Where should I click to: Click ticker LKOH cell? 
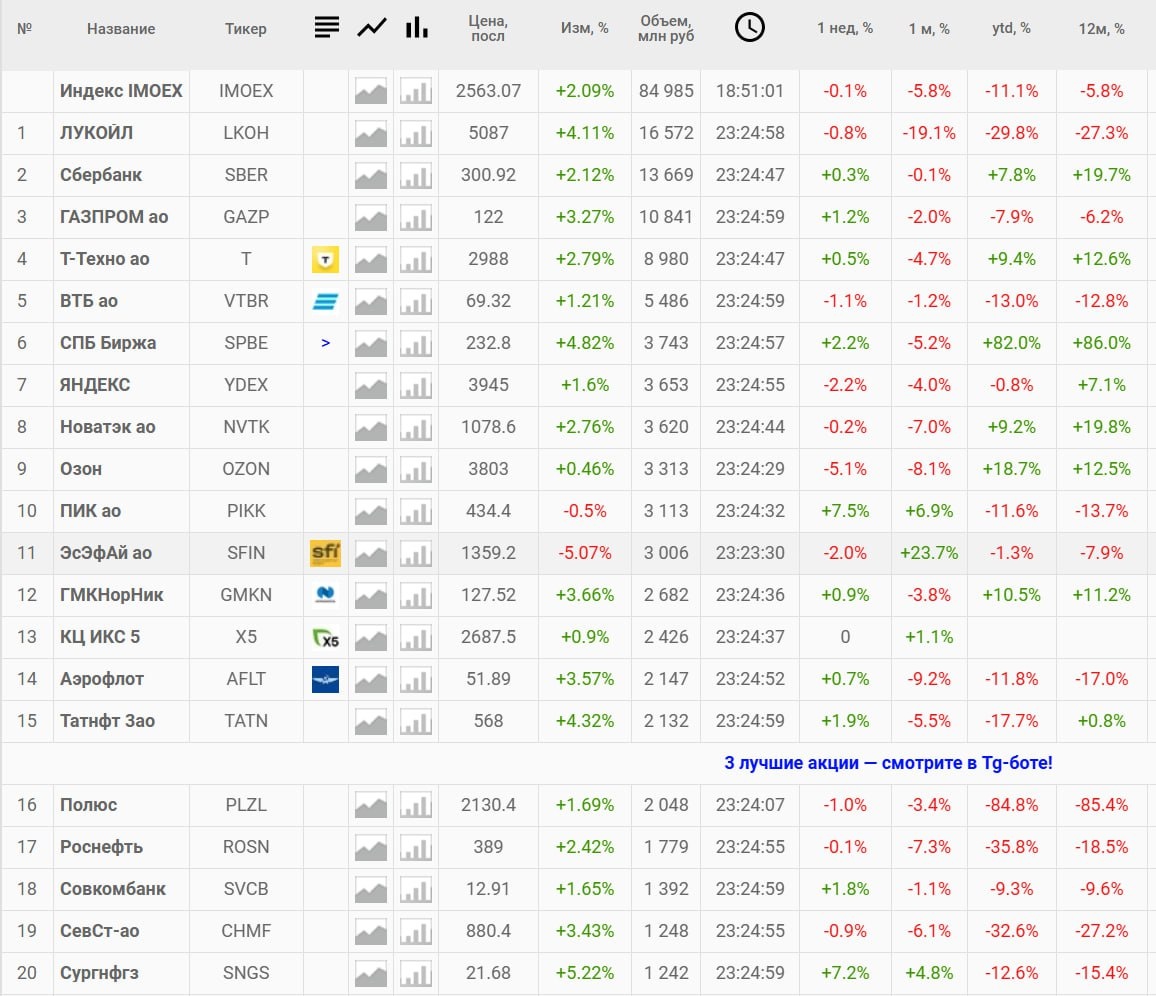[246, 133]
